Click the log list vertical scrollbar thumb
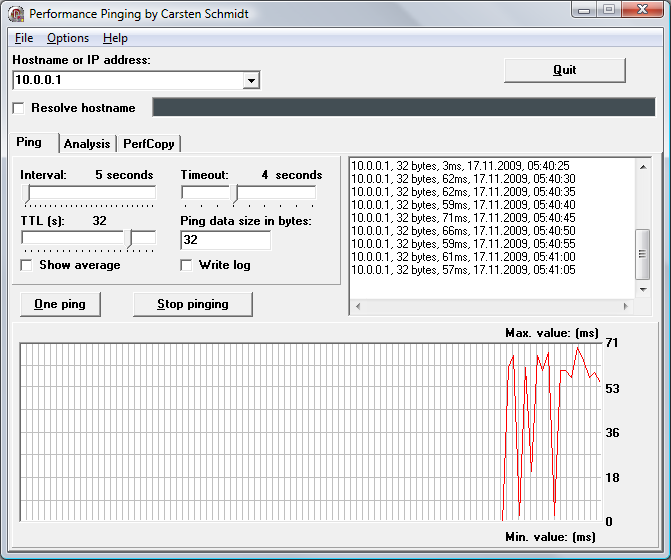671x560 pixels. click(x=643, y=254)
